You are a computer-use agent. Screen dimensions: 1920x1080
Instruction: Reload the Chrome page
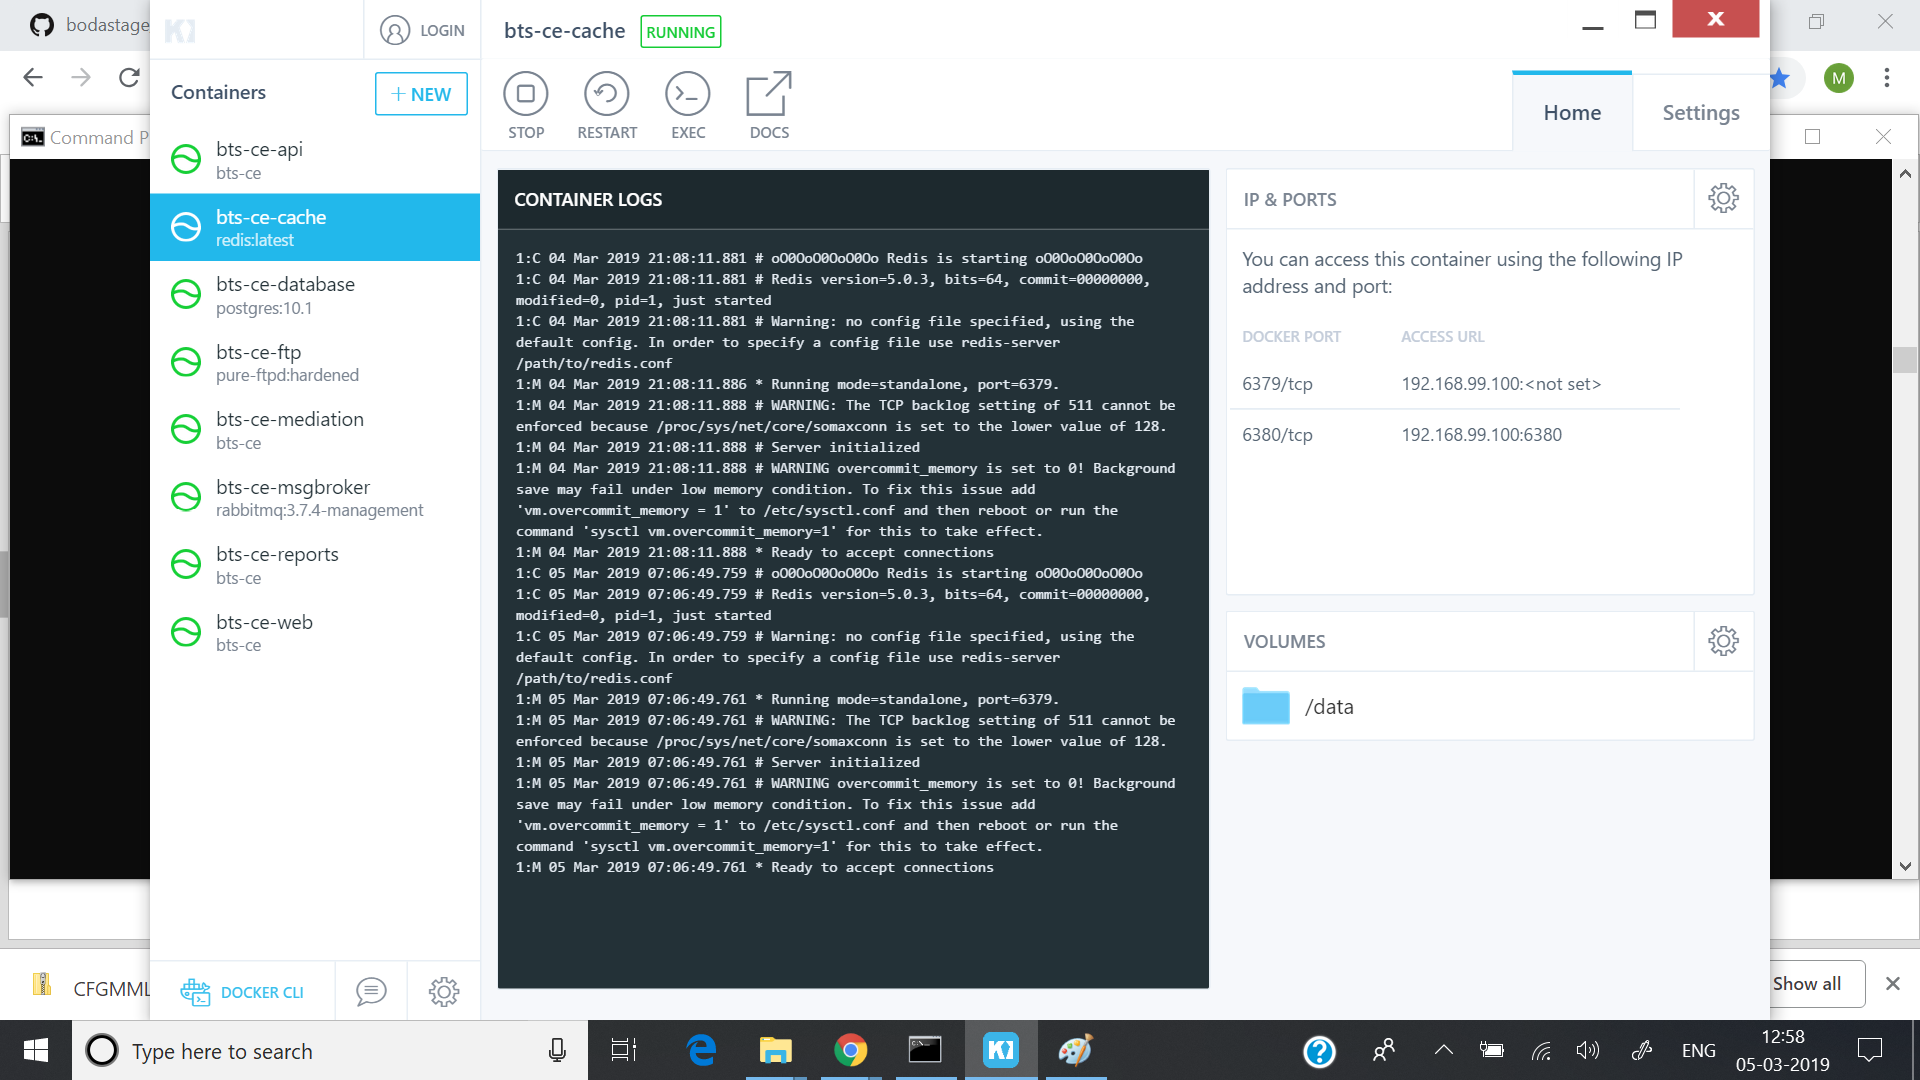(129, 77)
